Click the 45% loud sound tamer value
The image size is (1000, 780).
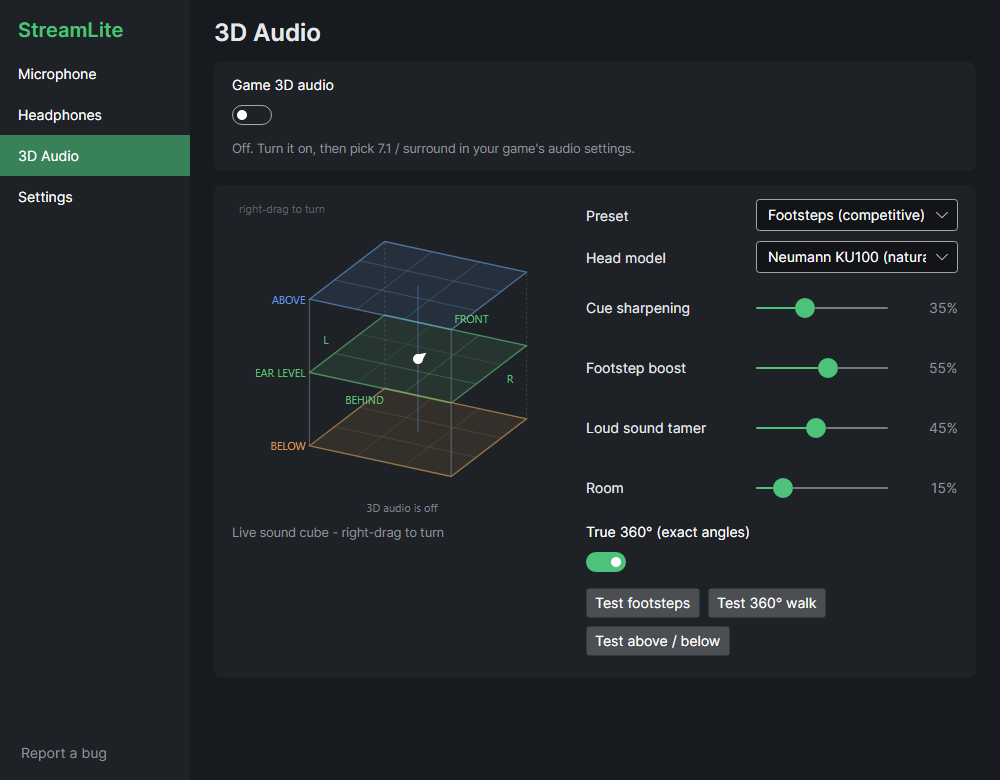pos(943,428)
